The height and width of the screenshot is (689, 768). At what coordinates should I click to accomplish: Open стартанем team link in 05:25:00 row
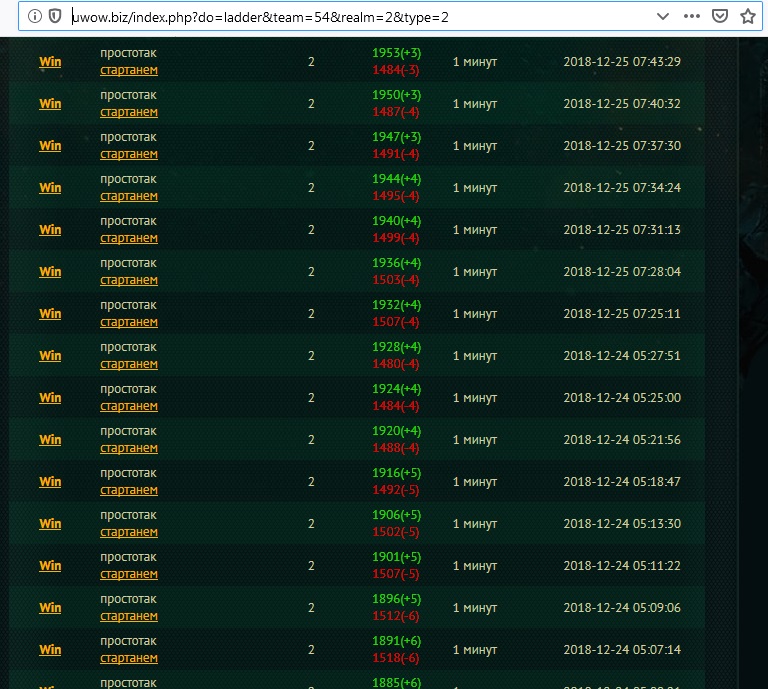(x=129, y=407)
